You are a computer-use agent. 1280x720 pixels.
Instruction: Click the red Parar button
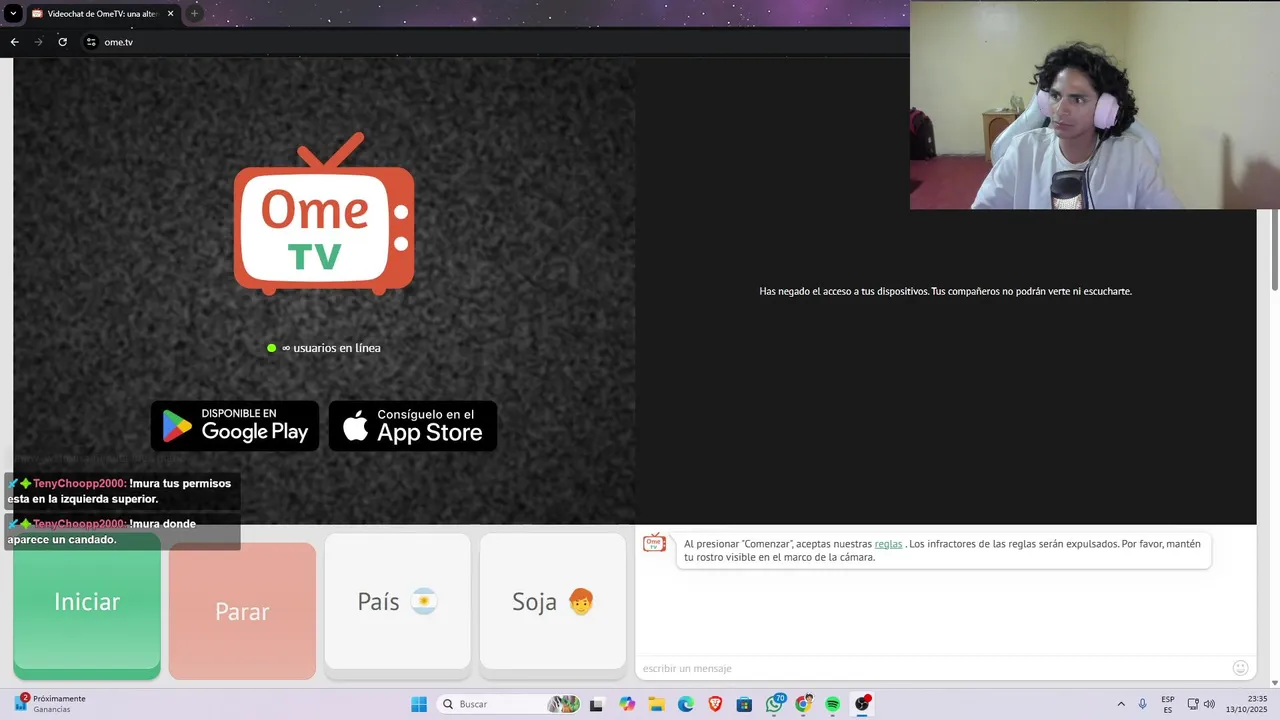click(242, 611)
